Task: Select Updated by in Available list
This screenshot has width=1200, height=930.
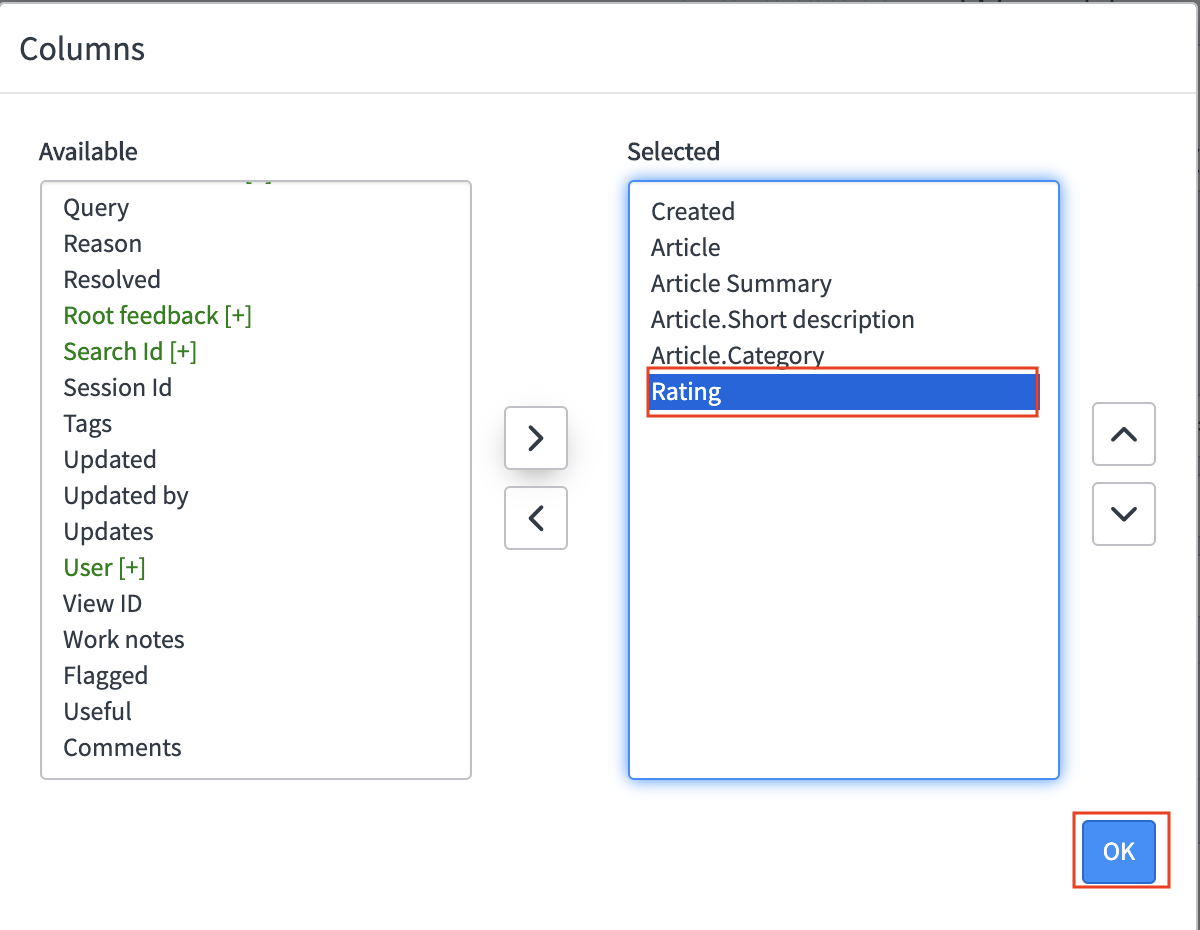Action: [x=126, y=496]
